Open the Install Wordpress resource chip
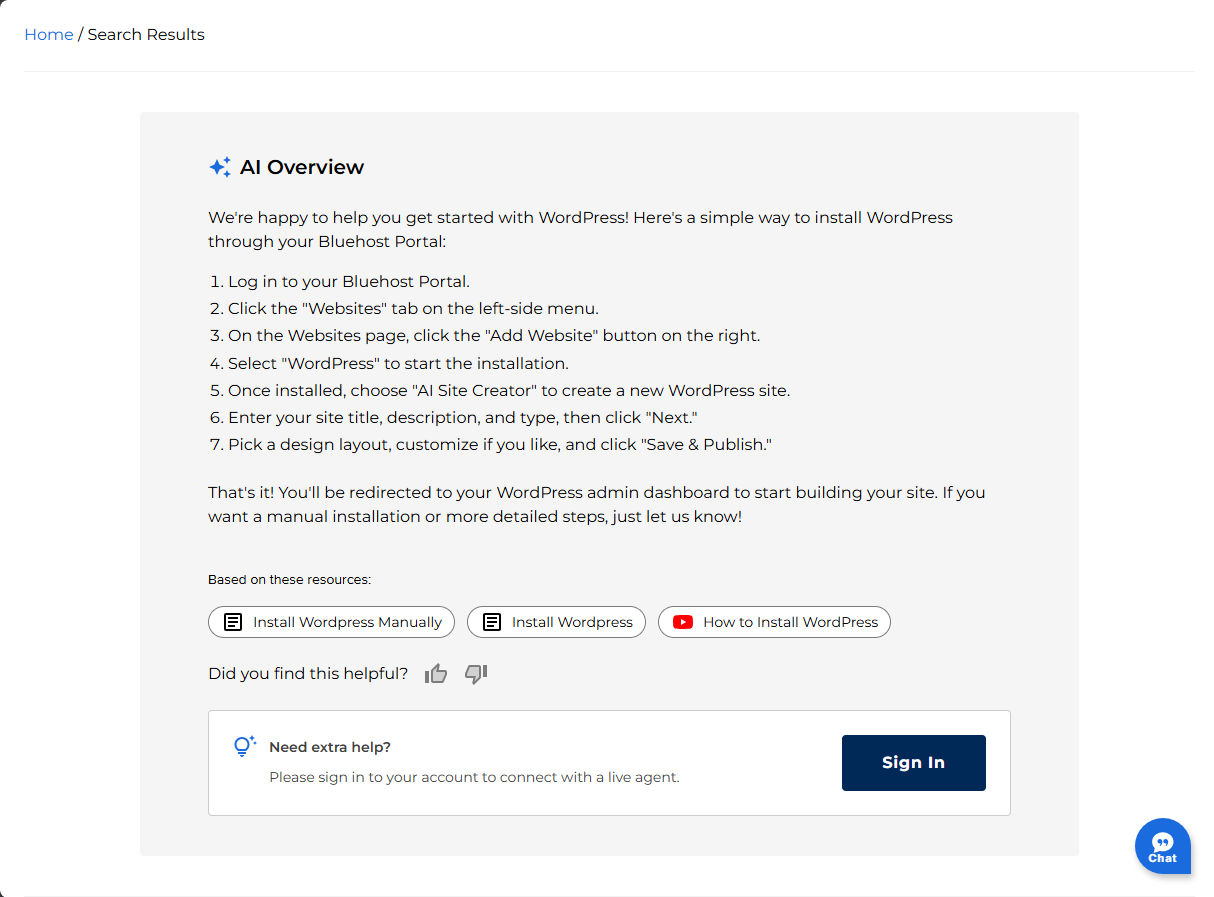This screenshot has width=1214, height=897. pos(556,621)
